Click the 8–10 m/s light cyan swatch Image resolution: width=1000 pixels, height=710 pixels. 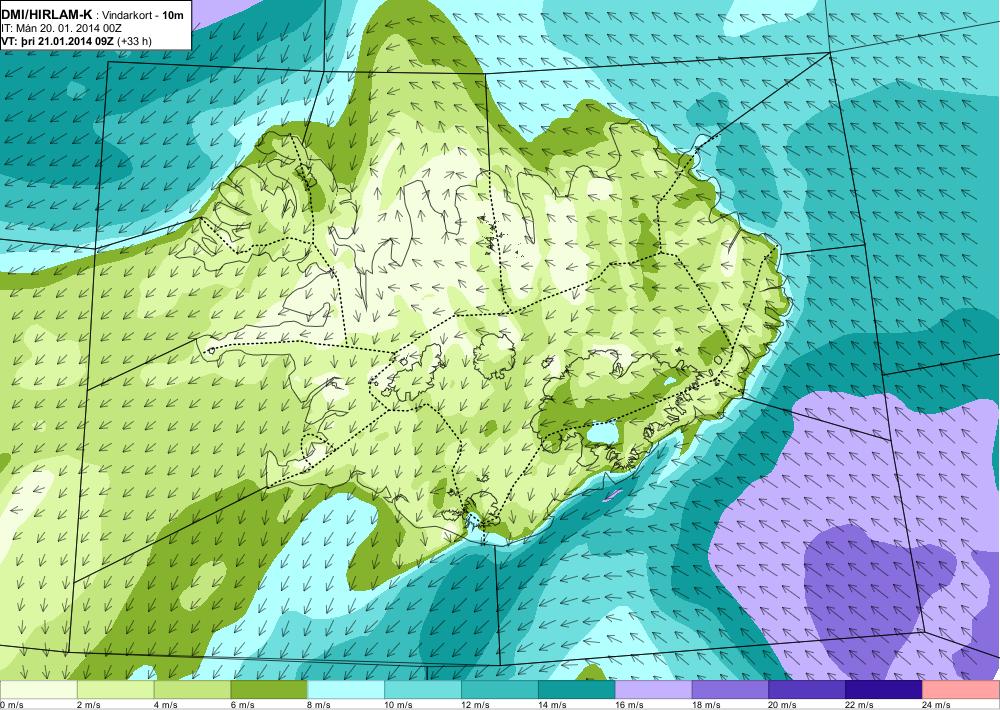(346, 690)
